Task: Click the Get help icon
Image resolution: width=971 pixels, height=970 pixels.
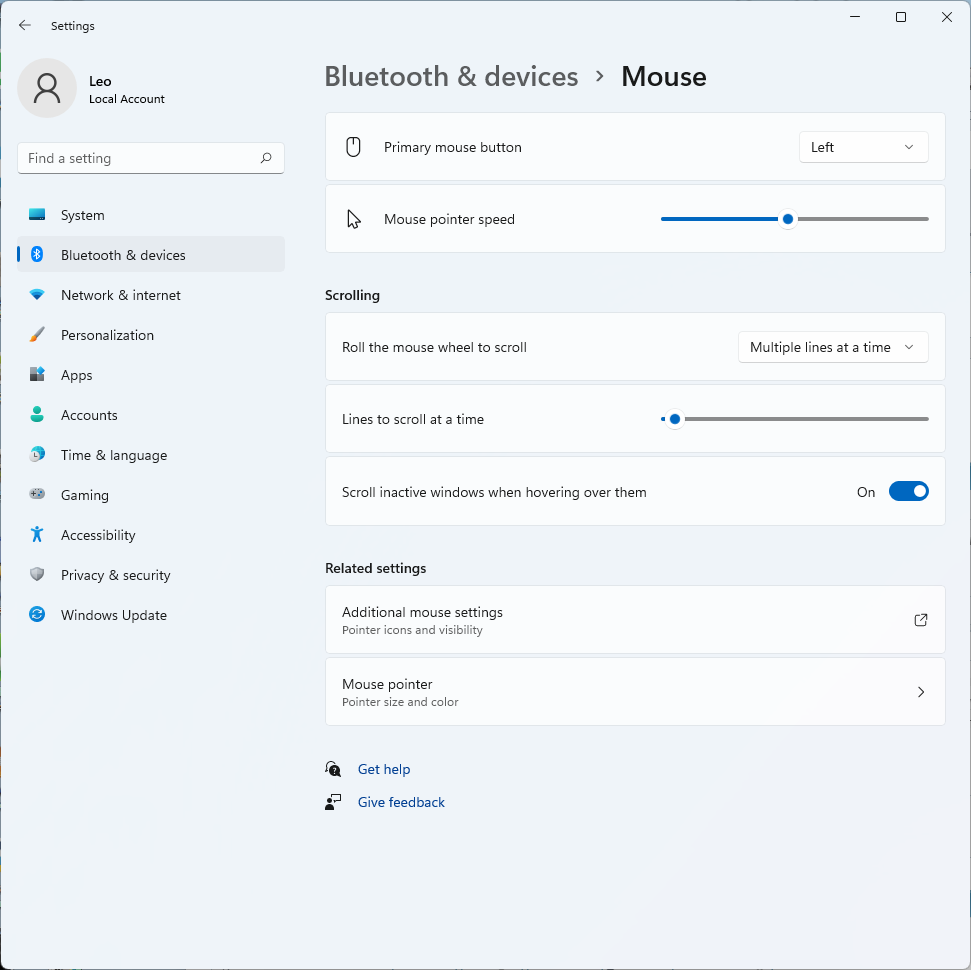Action: (x=333, y=769)
